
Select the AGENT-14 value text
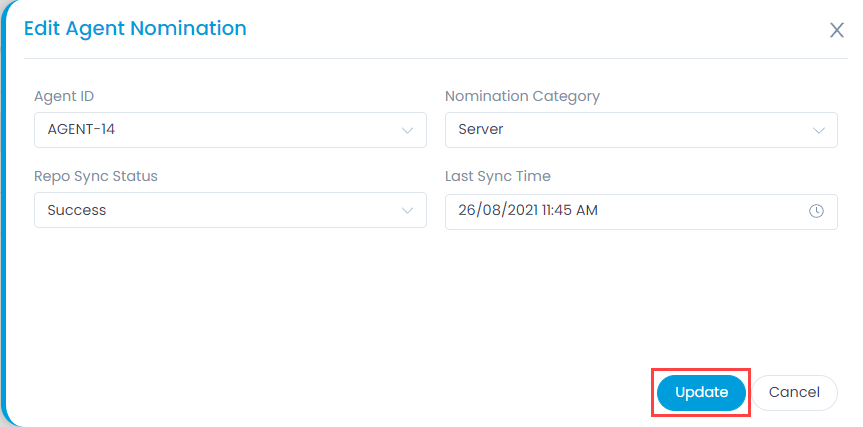tap(81, 130)
